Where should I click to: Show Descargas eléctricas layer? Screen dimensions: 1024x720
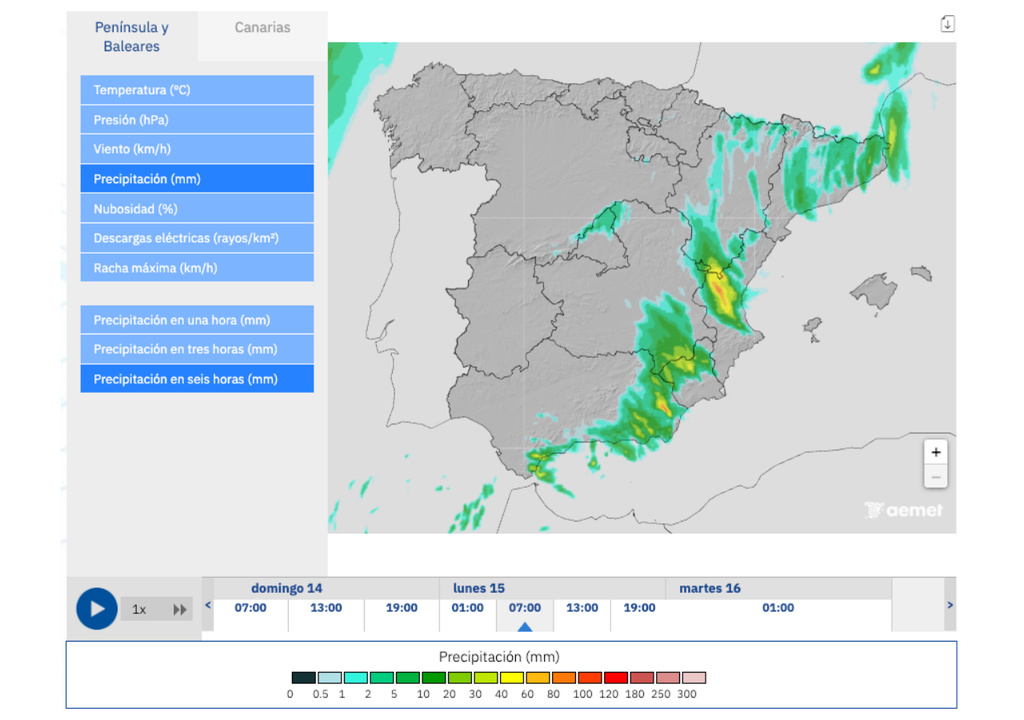(197, 238)
